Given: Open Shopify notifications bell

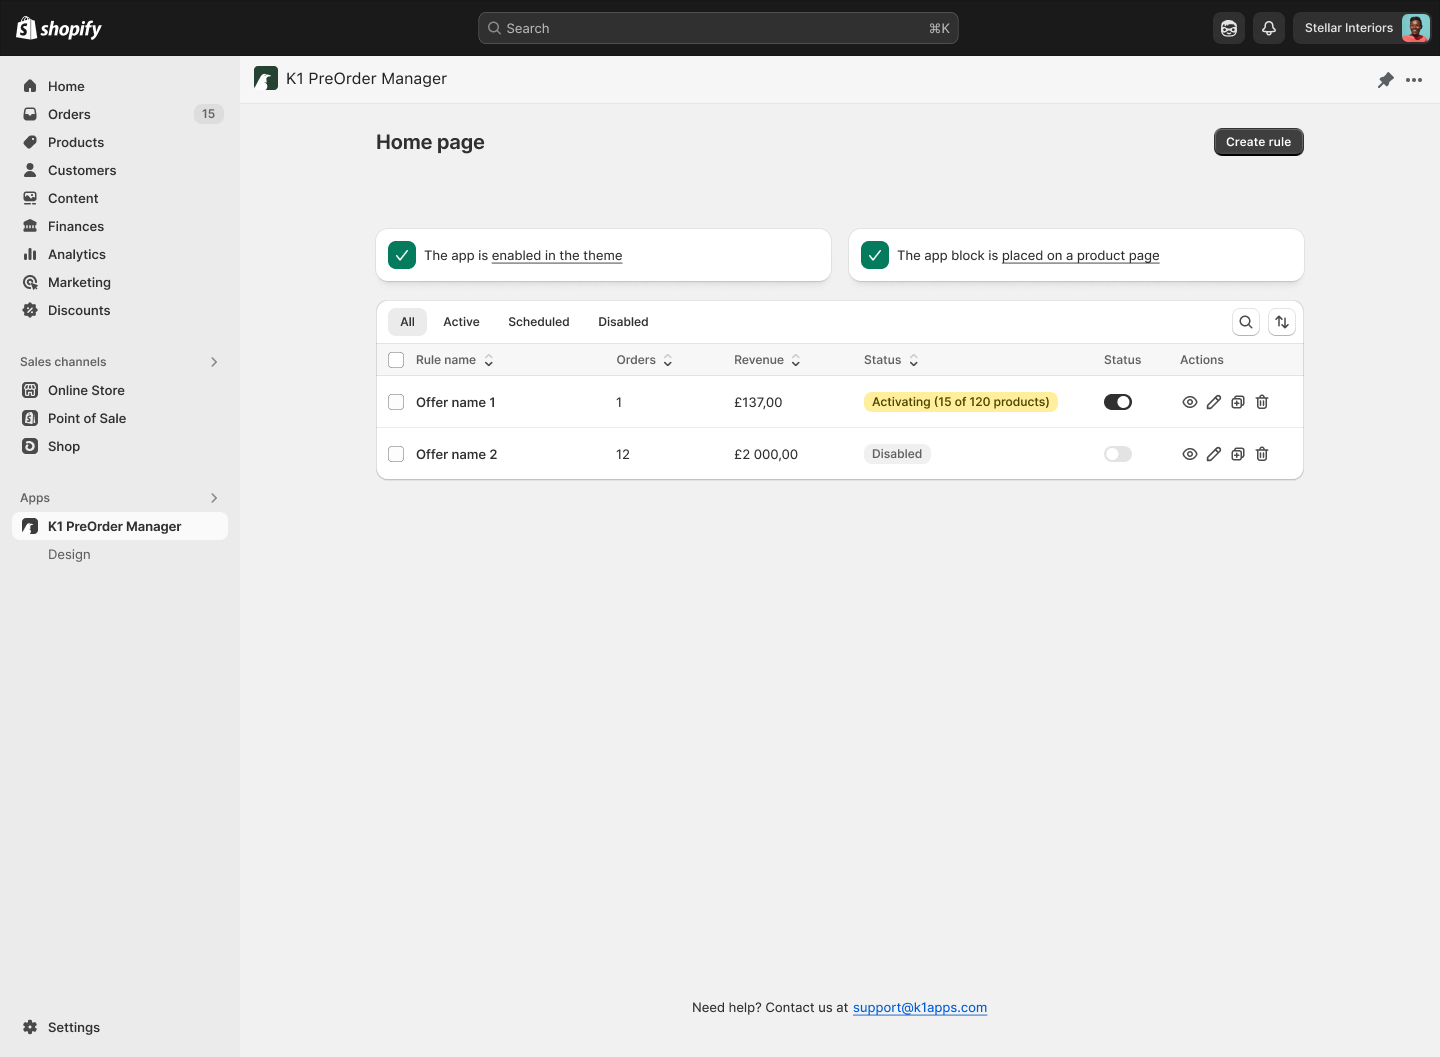Looking at the screenshot, I should (1268, 28).
